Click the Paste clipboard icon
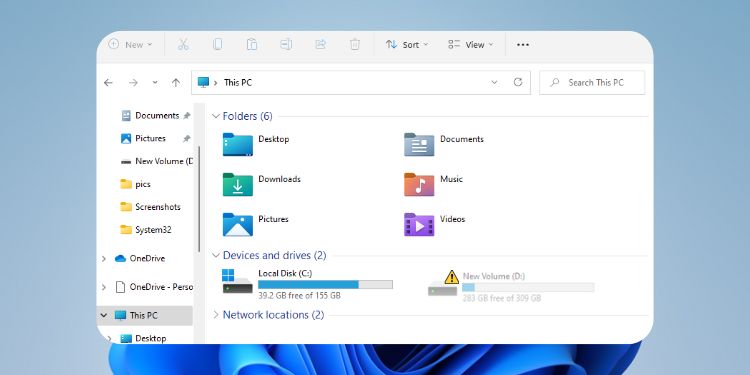The width and height of the screenshot is (750, 375). coord(252,44)
